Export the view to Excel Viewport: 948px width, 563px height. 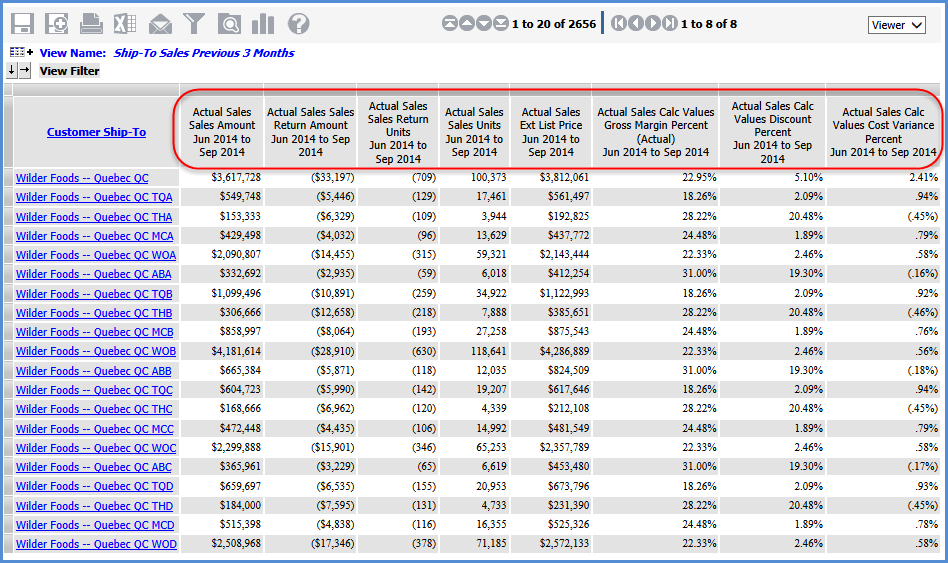tap(125, 24)
